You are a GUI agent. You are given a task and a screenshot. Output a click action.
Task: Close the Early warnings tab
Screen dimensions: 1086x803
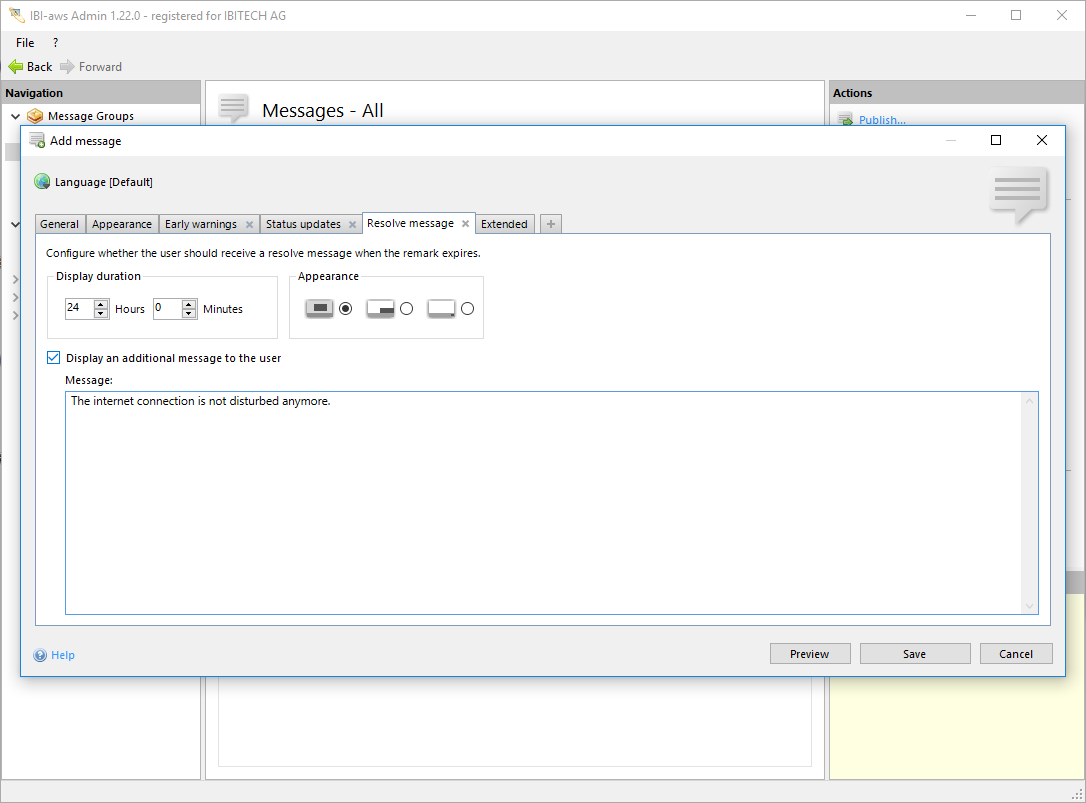click(x=249, y=225)
